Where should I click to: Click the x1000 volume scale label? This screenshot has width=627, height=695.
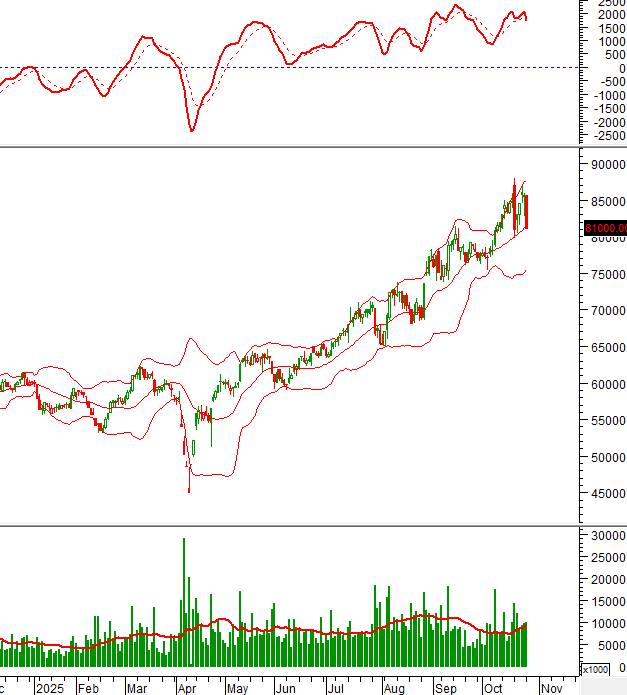coord(594,669)
